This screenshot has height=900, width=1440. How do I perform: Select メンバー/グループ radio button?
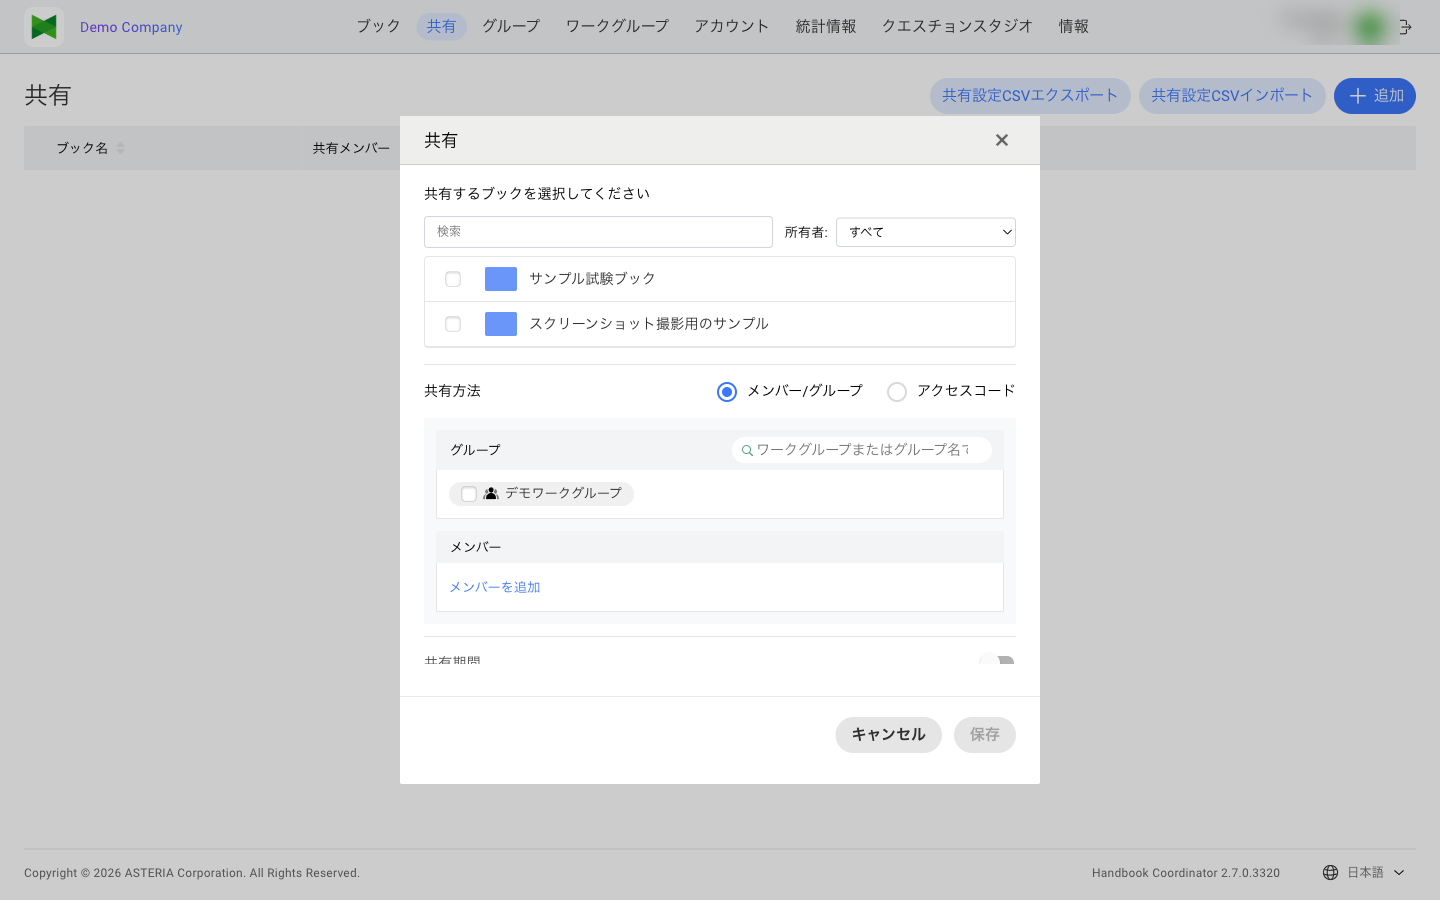pos(727,392)
